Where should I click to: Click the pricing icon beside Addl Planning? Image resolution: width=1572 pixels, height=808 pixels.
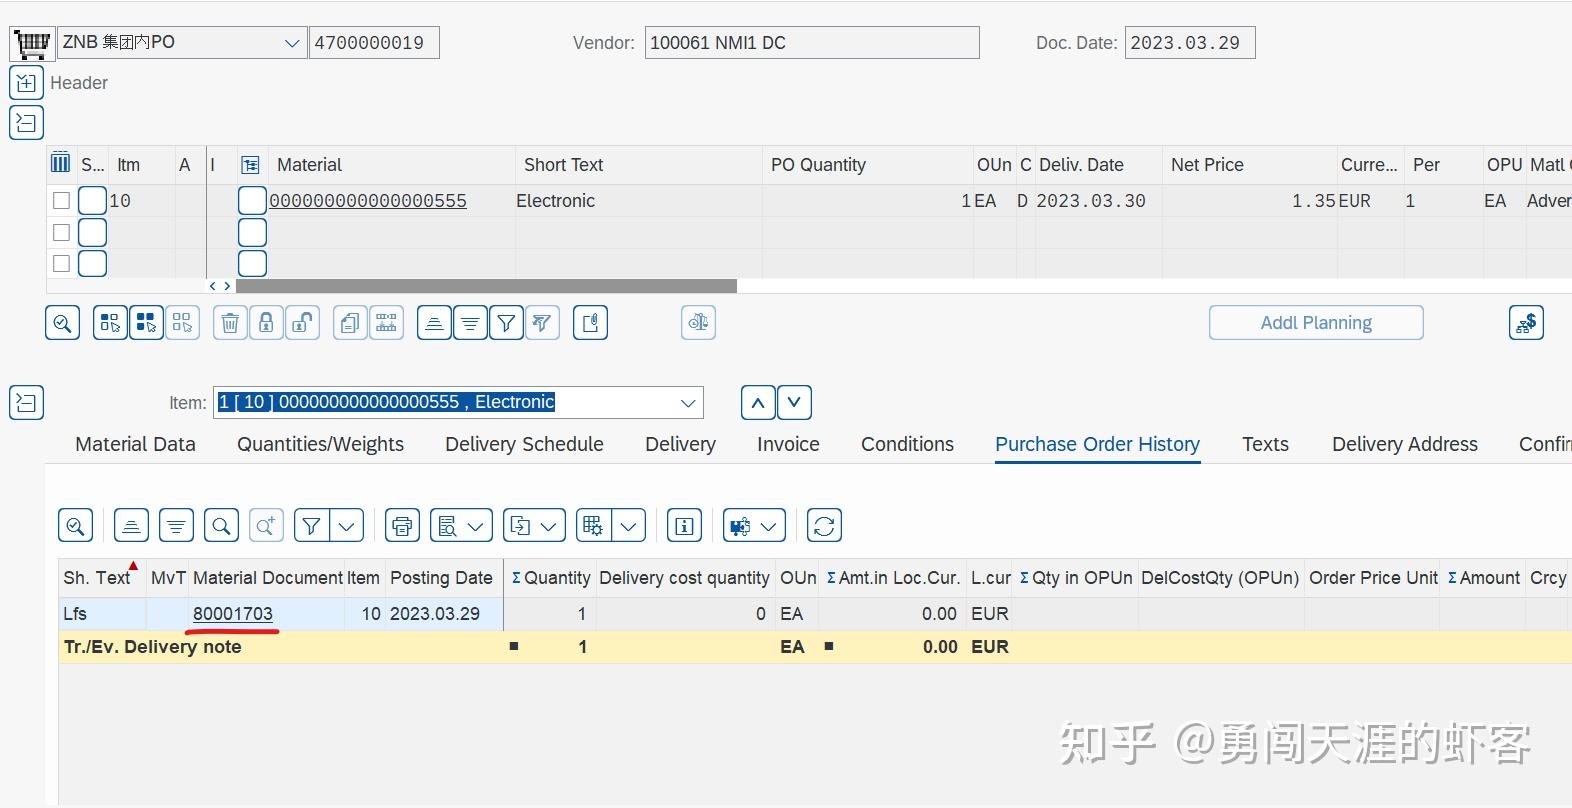1526,323
